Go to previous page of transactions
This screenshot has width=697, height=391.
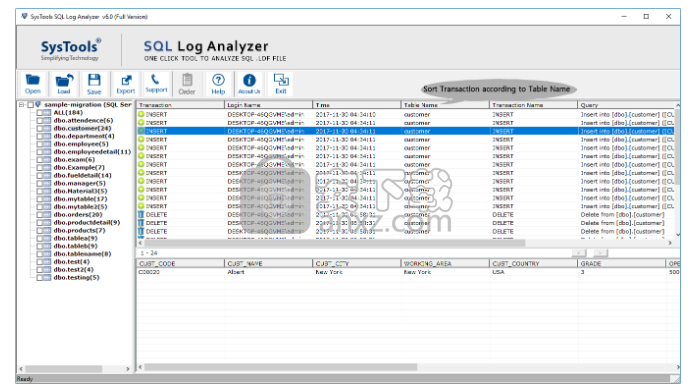click(x=579, y=253)
